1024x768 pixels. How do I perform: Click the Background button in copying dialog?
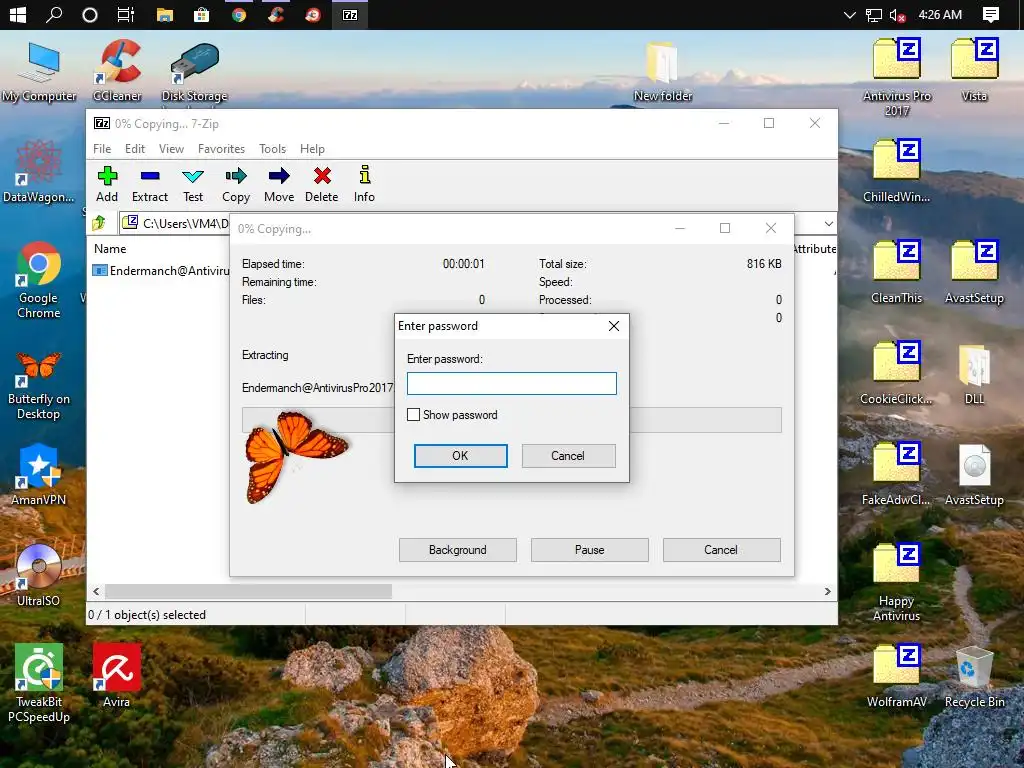[x=458, y=550]
